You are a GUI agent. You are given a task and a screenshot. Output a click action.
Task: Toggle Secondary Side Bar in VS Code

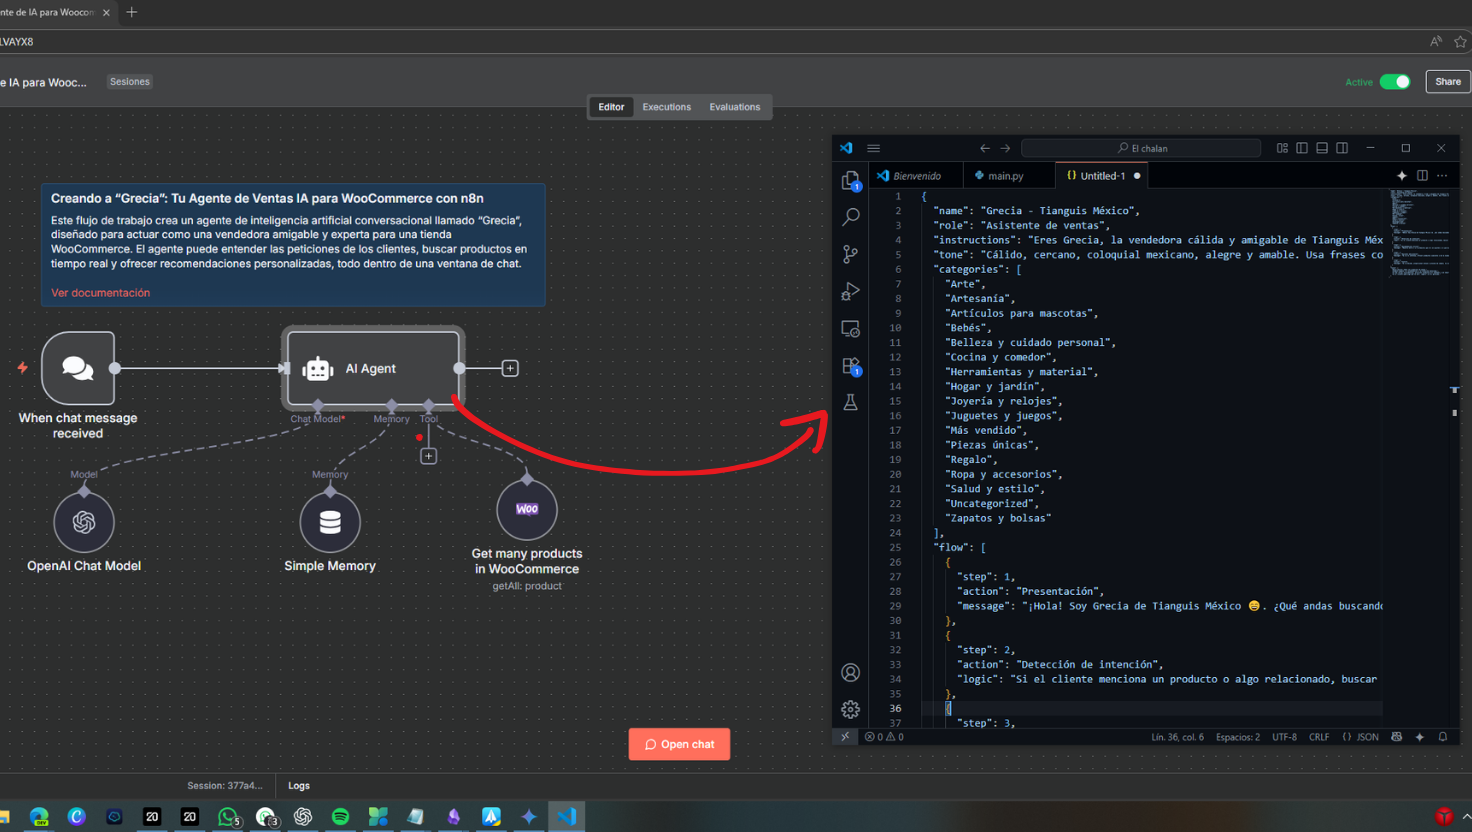[x=1342, y=148]
